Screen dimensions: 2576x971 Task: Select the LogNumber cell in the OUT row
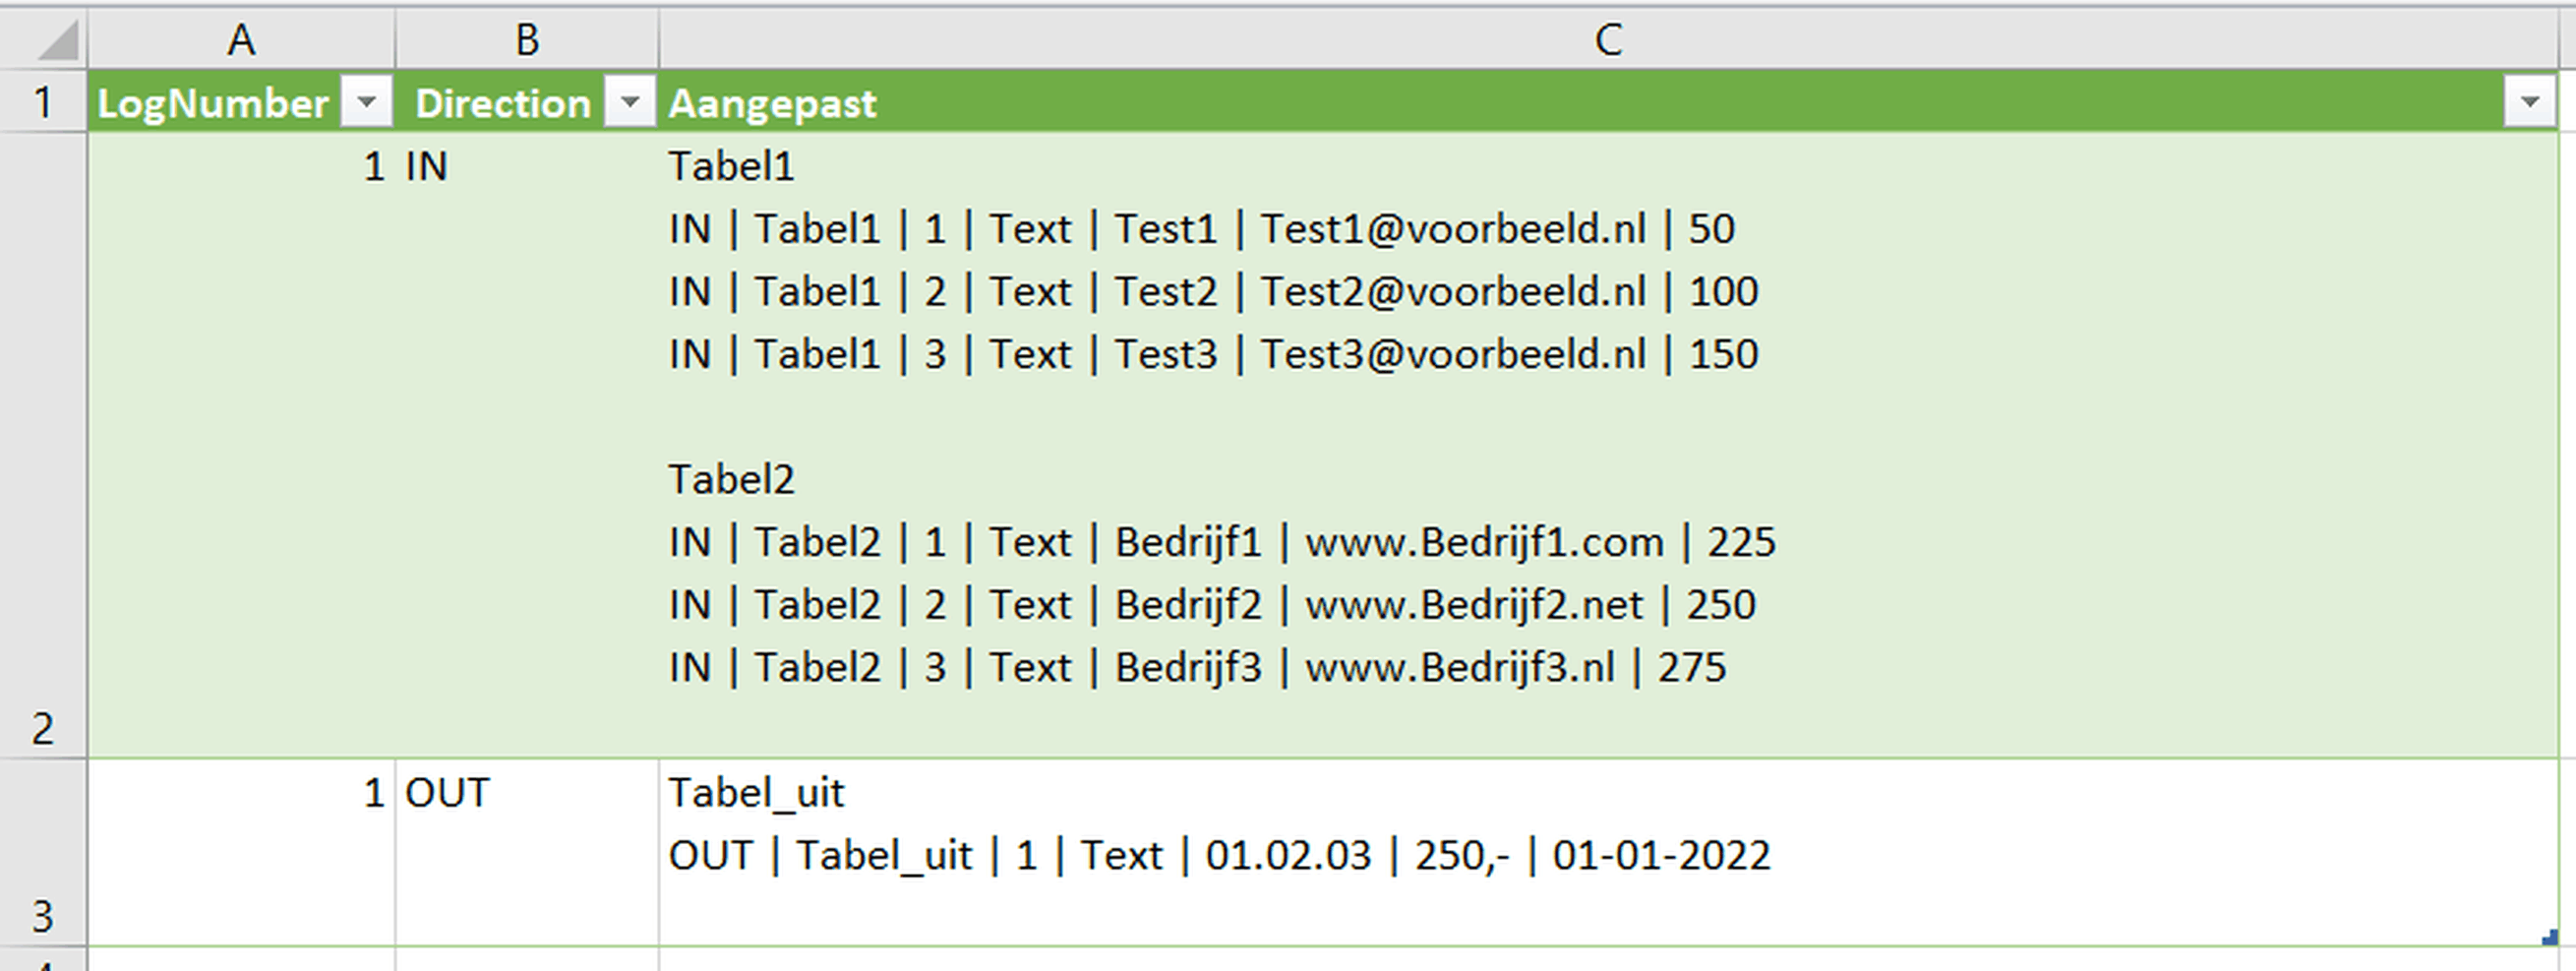(x=241, y=852)
